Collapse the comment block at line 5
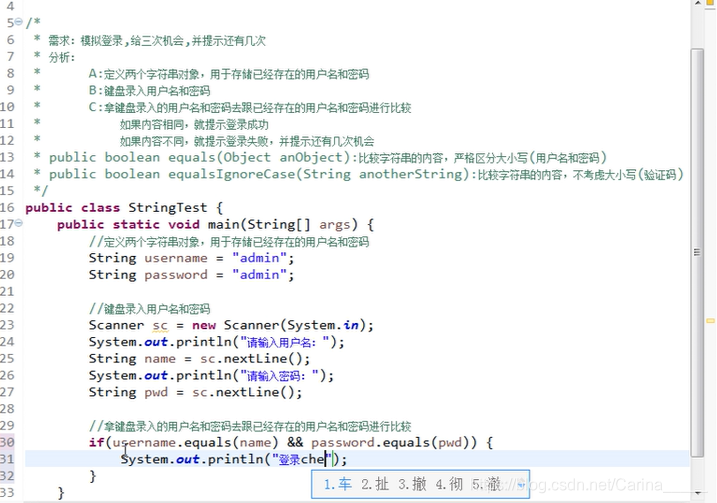Image resolution: width=717 pixels, height=503 pixels. click(19, 21)
